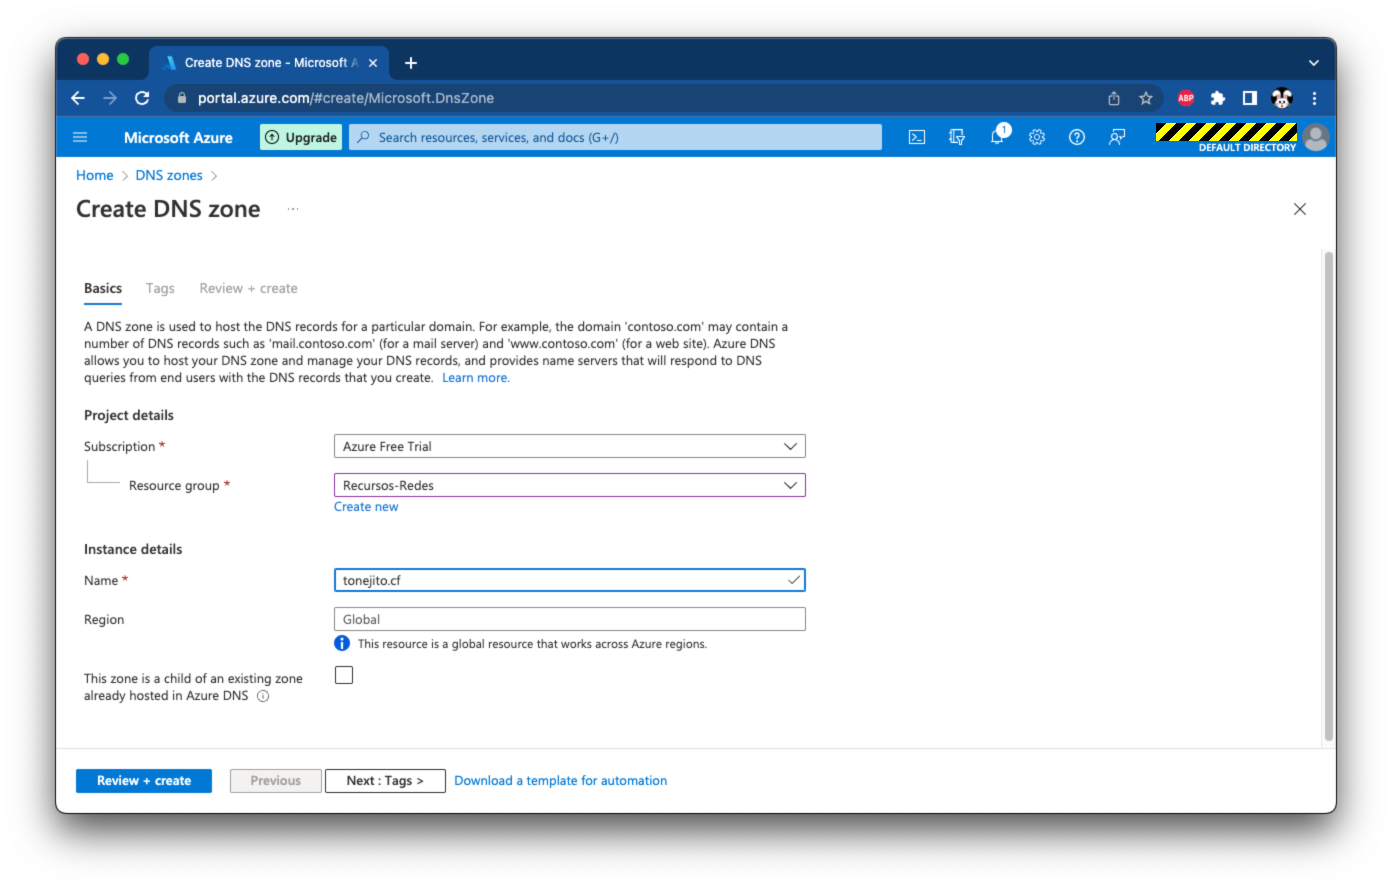Open the notifications bell
This screenshot has width=1392, height=887.
[x=997, y=138]
